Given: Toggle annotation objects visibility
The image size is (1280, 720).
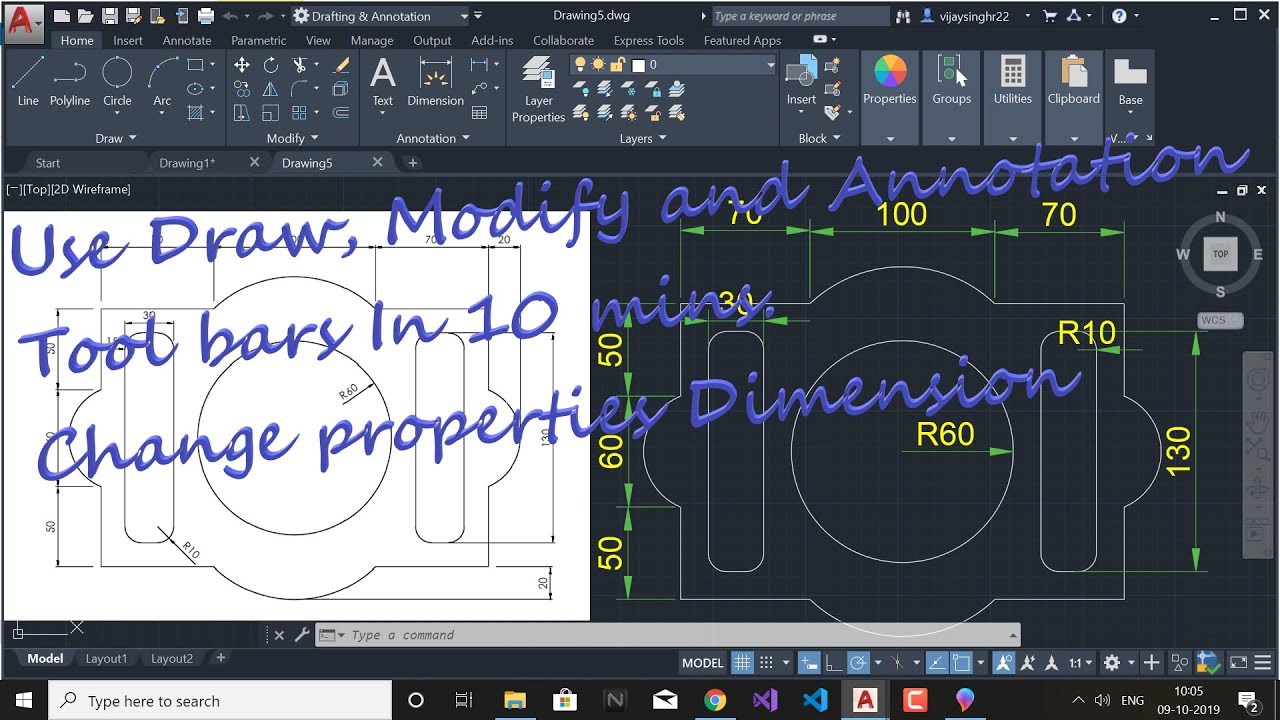Looking at the screenshot, I should click(1003, 662).
